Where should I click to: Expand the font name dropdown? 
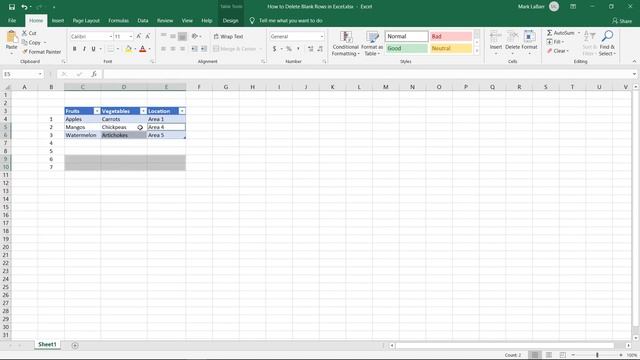[111, 37]
